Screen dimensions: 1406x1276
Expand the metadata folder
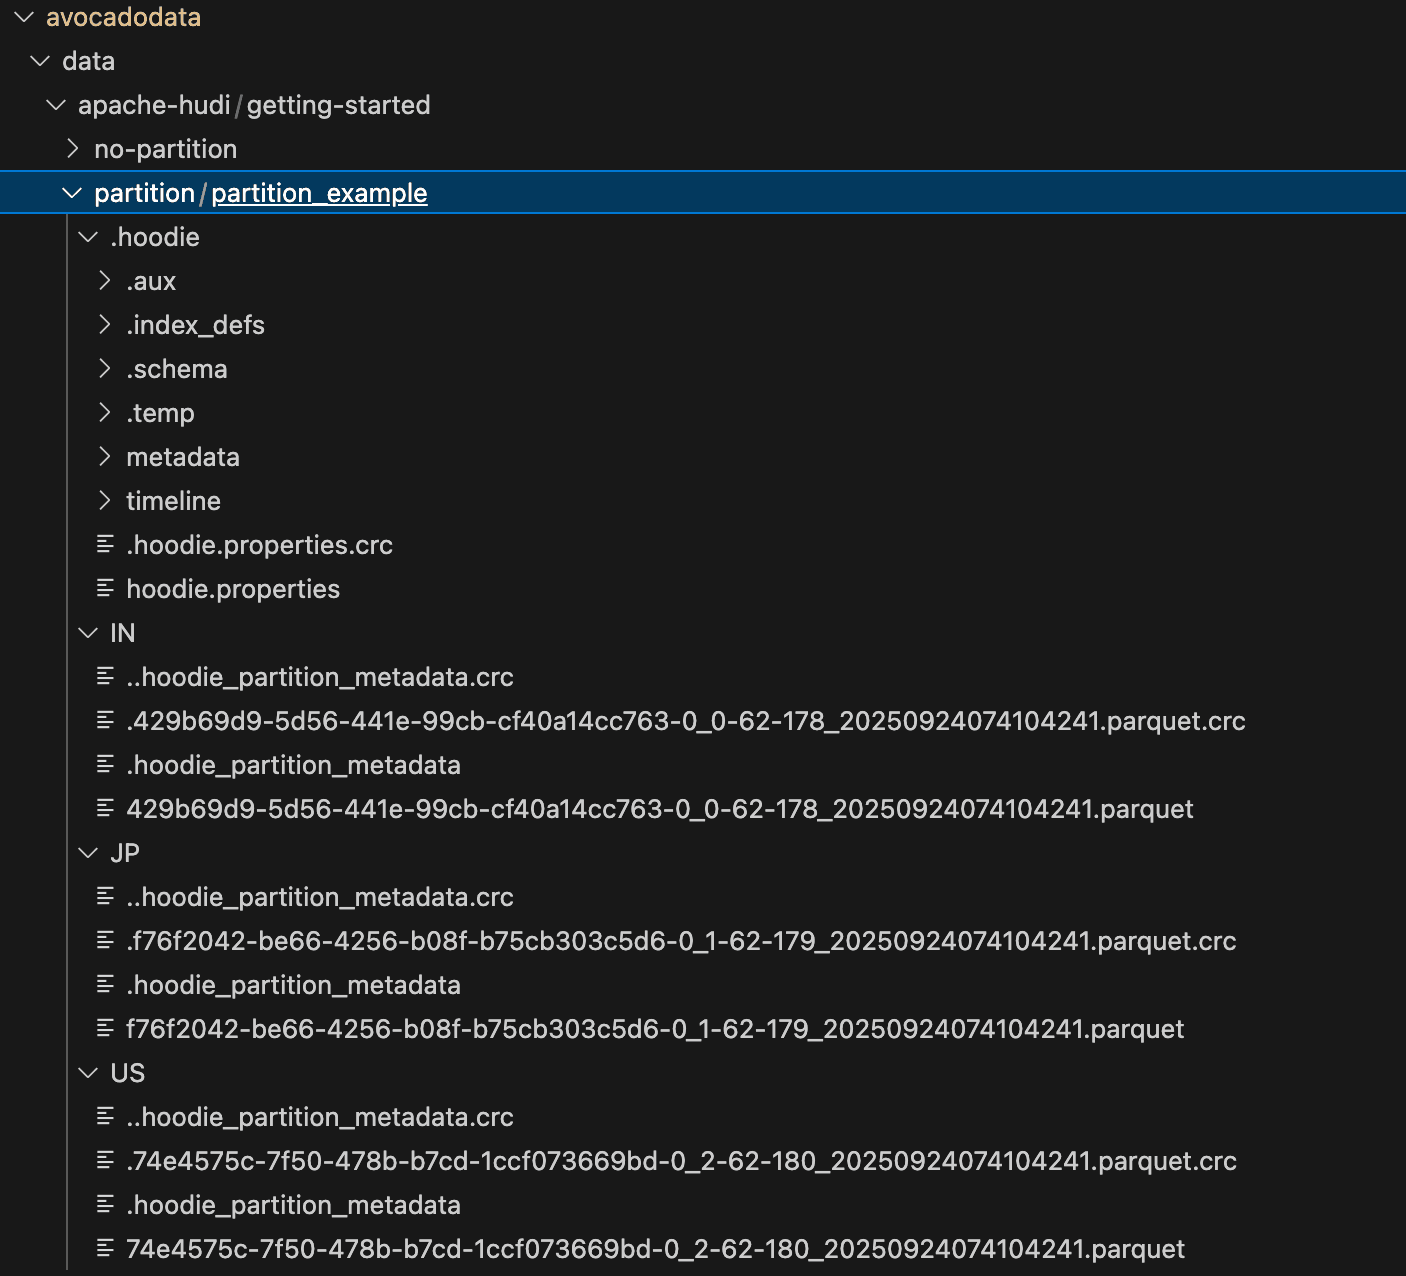tap(105, 456)
